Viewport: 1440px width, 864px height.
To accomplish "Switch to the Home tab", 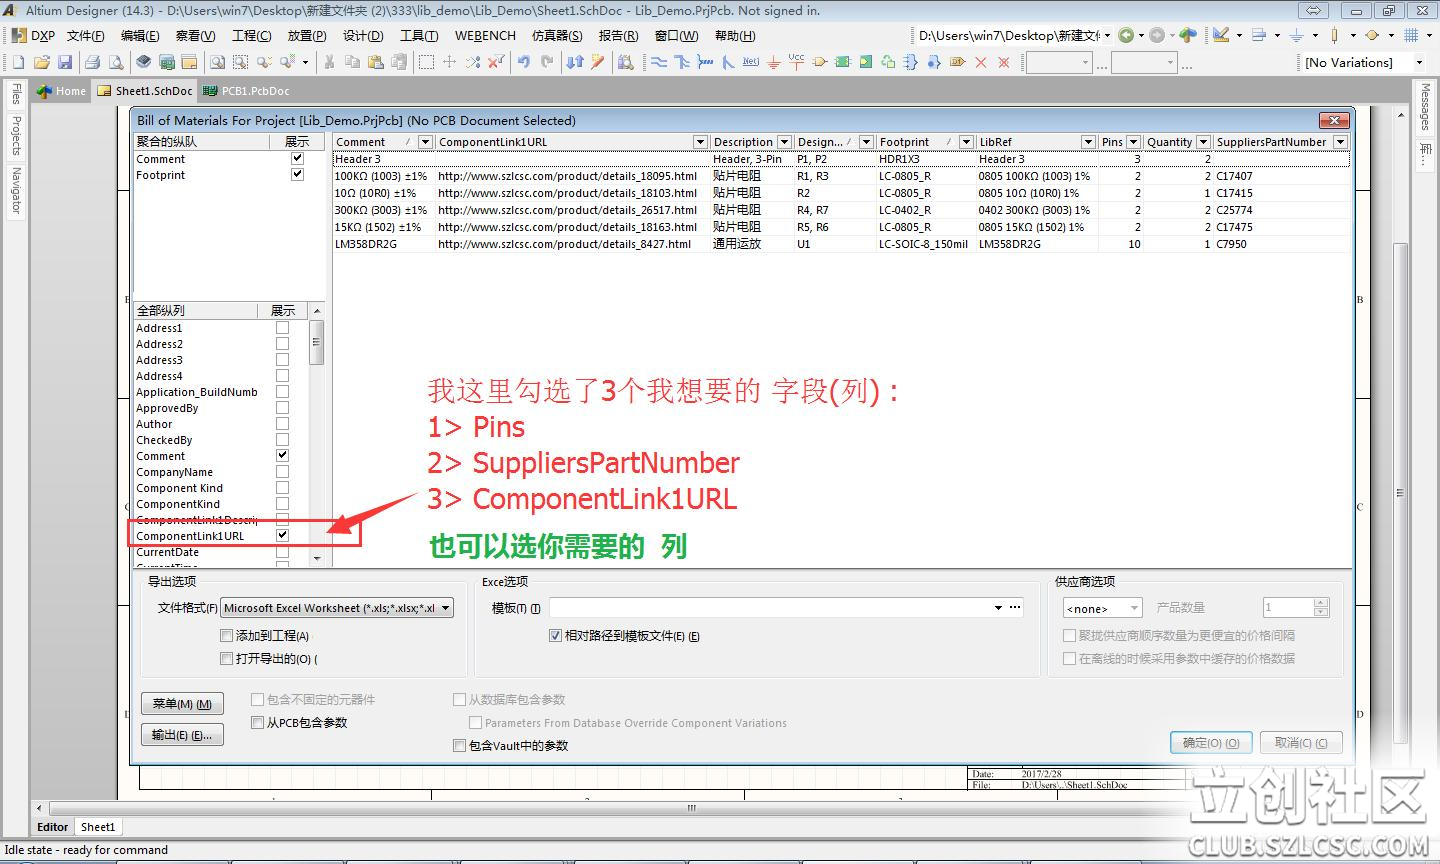I will click(x=61, y=90).
